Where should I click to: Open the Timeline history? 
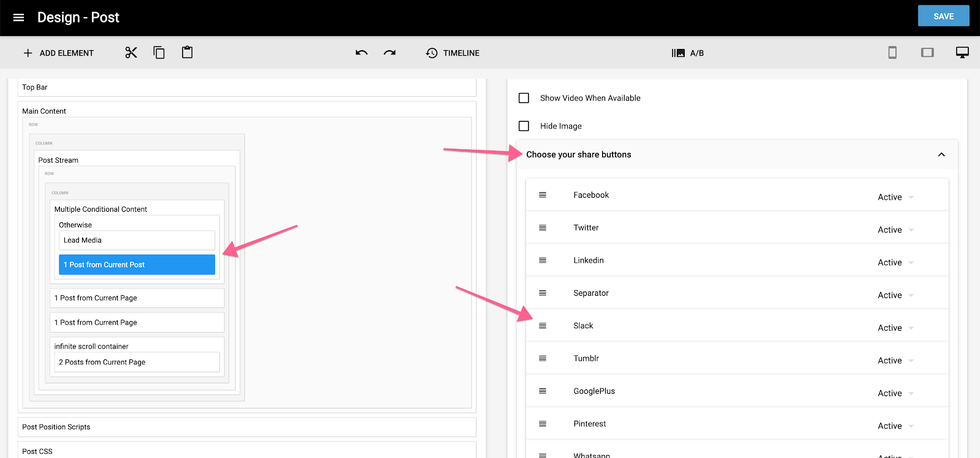[452, 53]
